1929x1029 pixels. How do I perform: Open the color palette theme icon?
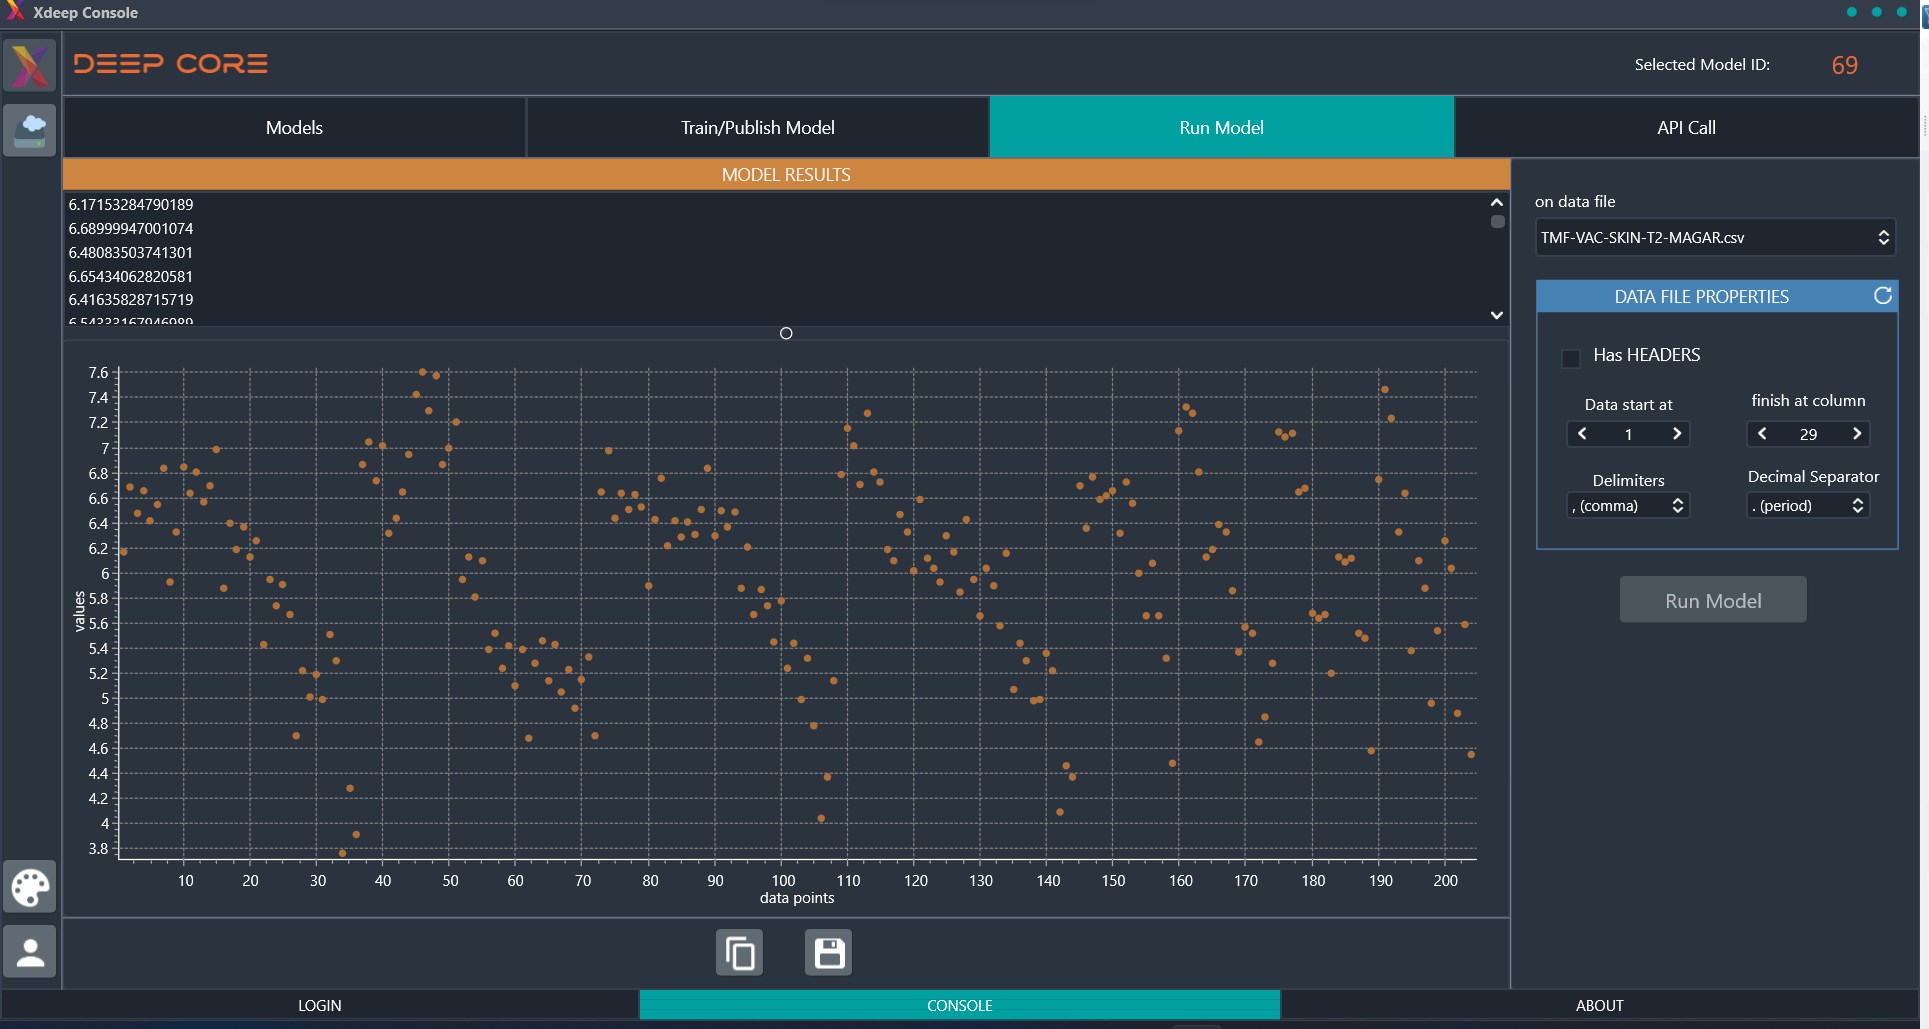[x=29, y=887]
